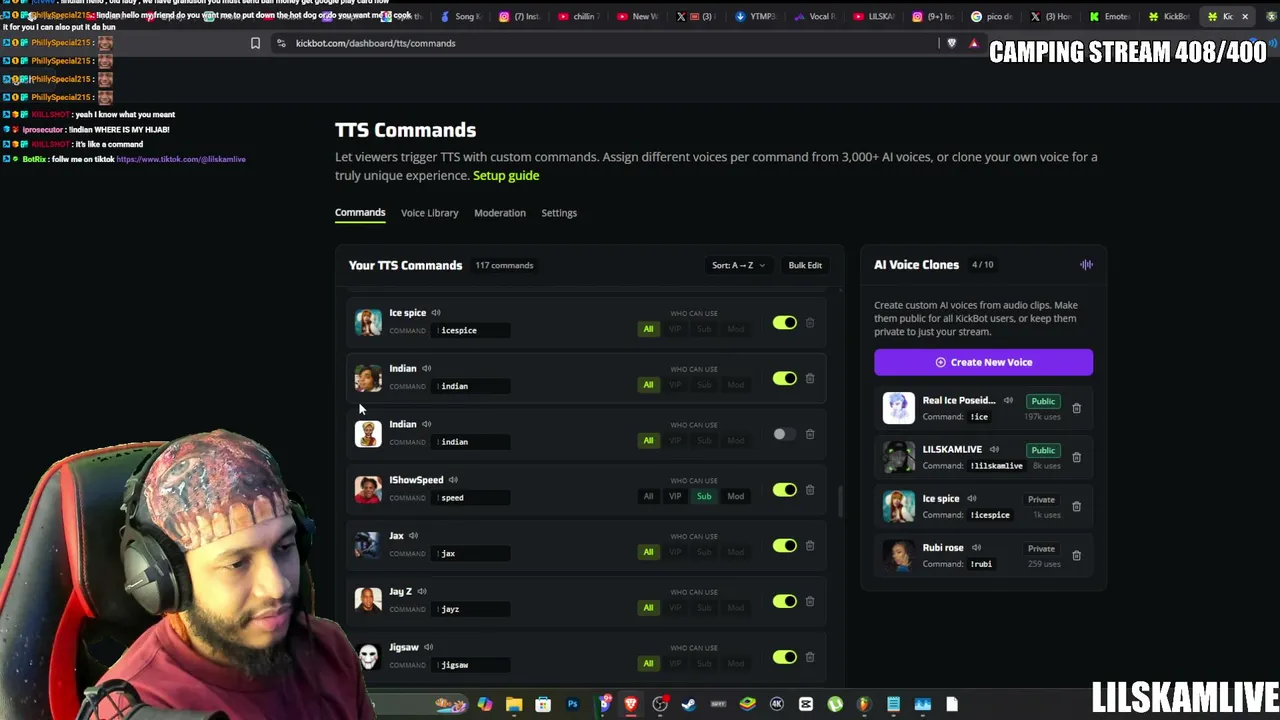This screenshot has width=1280, height=720.
Task: Disable the Ice spice command toggle
Action: 784,323
